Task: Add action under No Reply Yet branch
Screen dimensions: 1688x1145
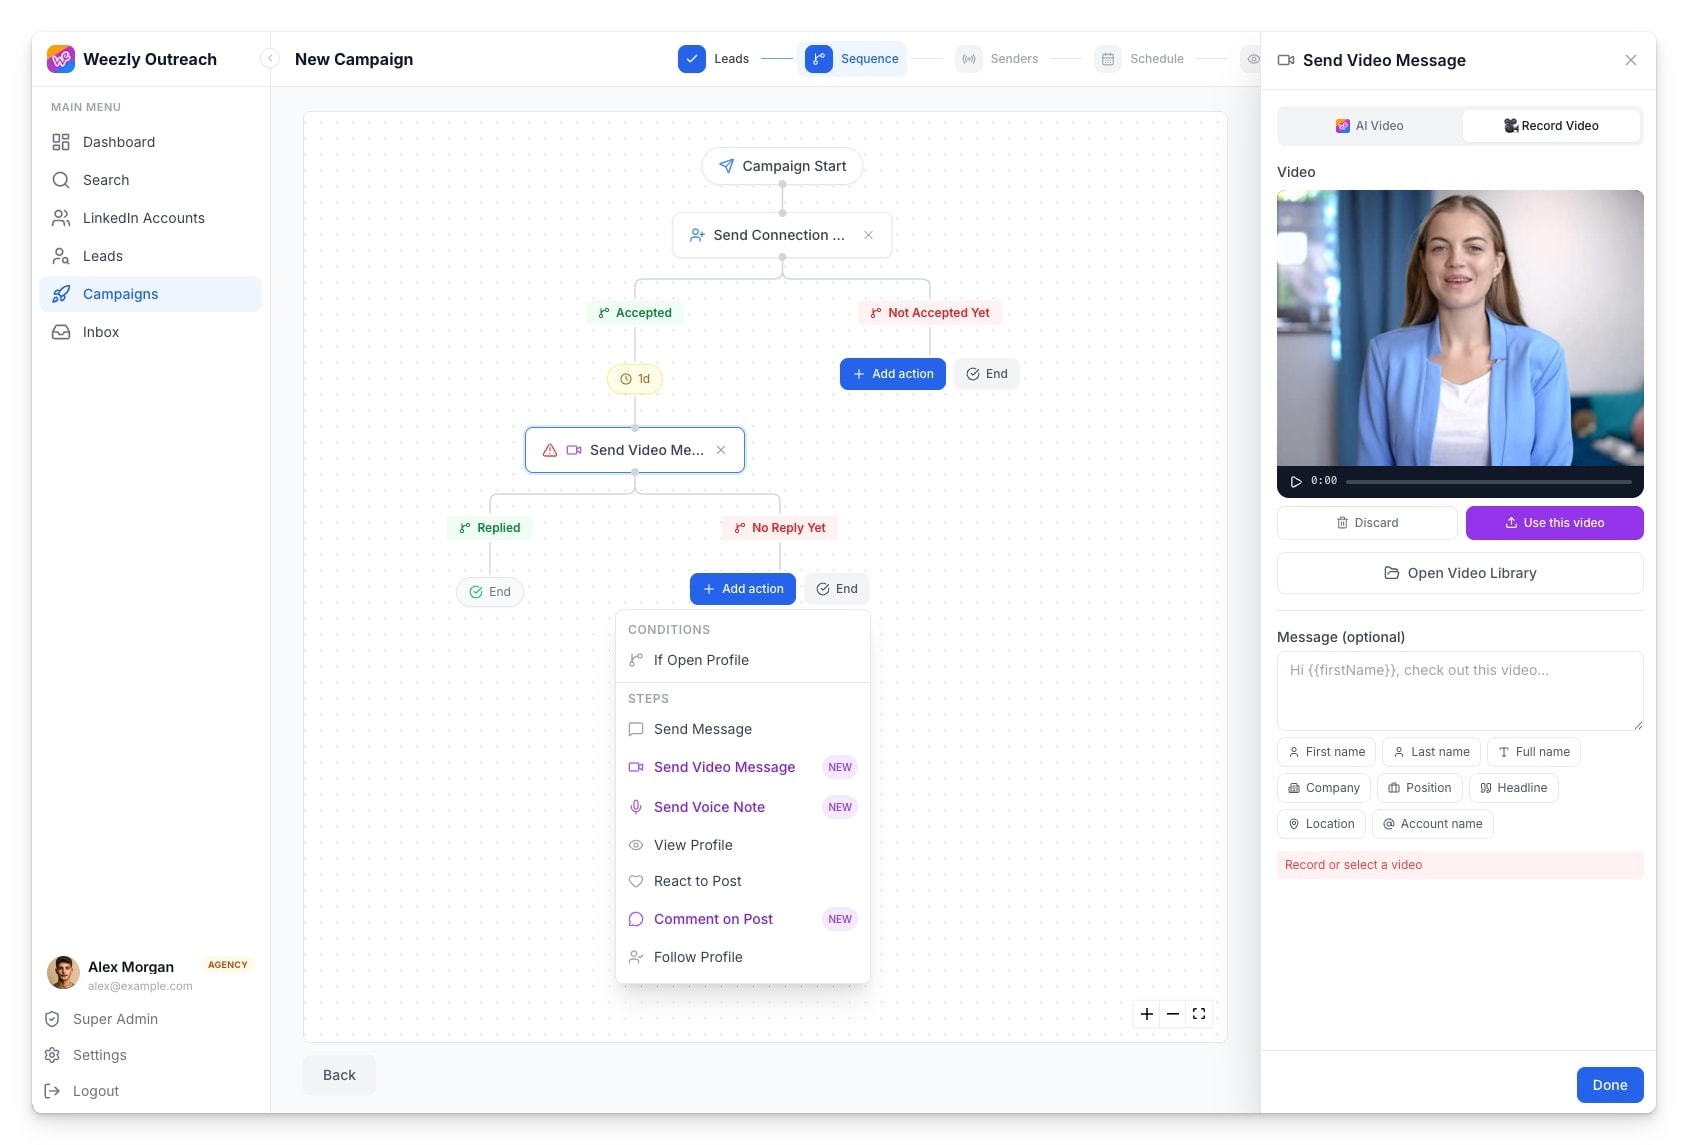Action: 743,589
